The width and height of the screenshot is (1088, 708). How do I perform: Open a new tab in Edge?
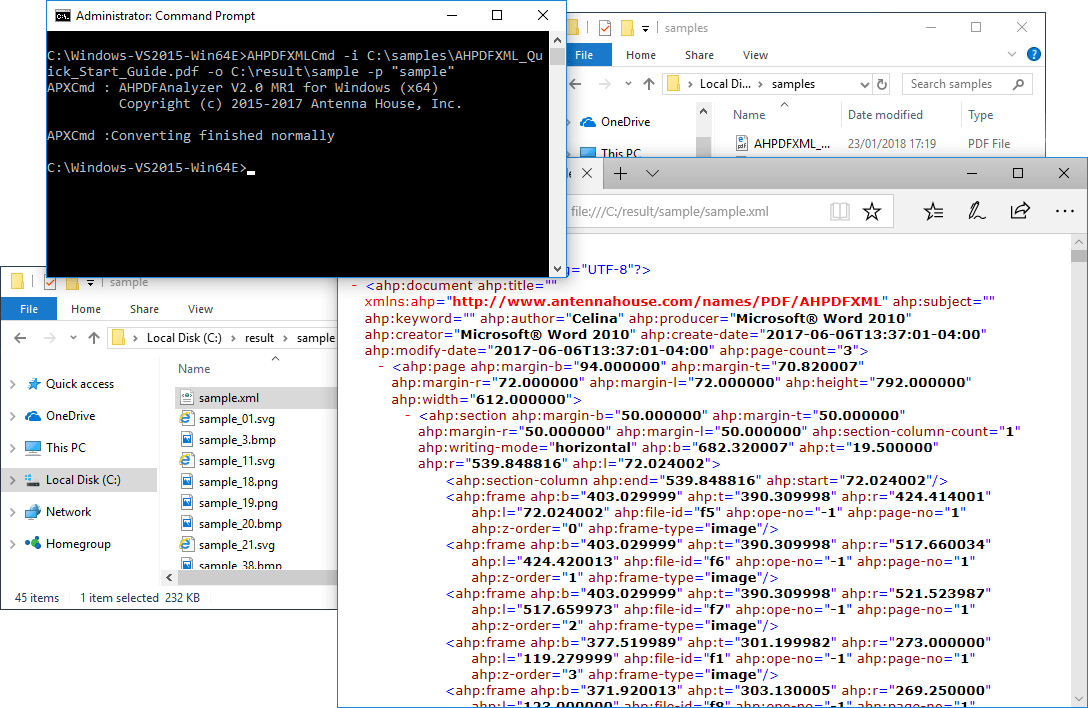click(620, 174)
